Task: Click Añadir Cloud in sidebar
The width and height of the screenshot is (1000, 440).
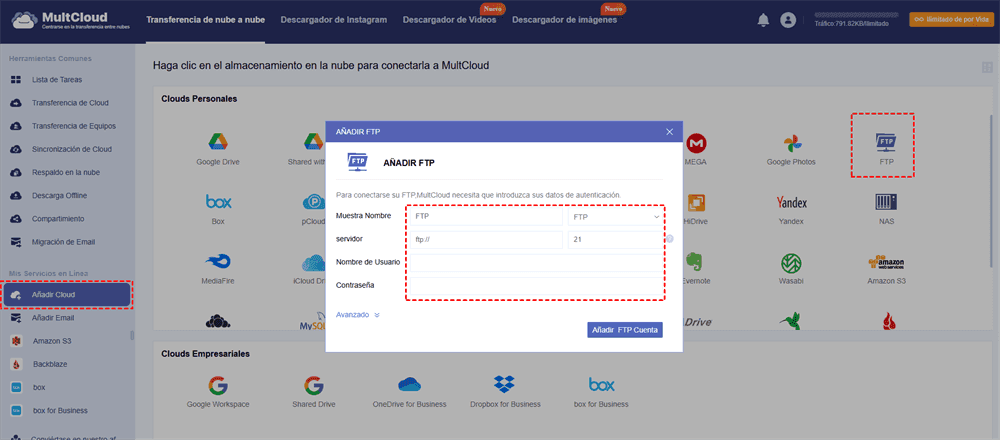Action: [67, 295]
